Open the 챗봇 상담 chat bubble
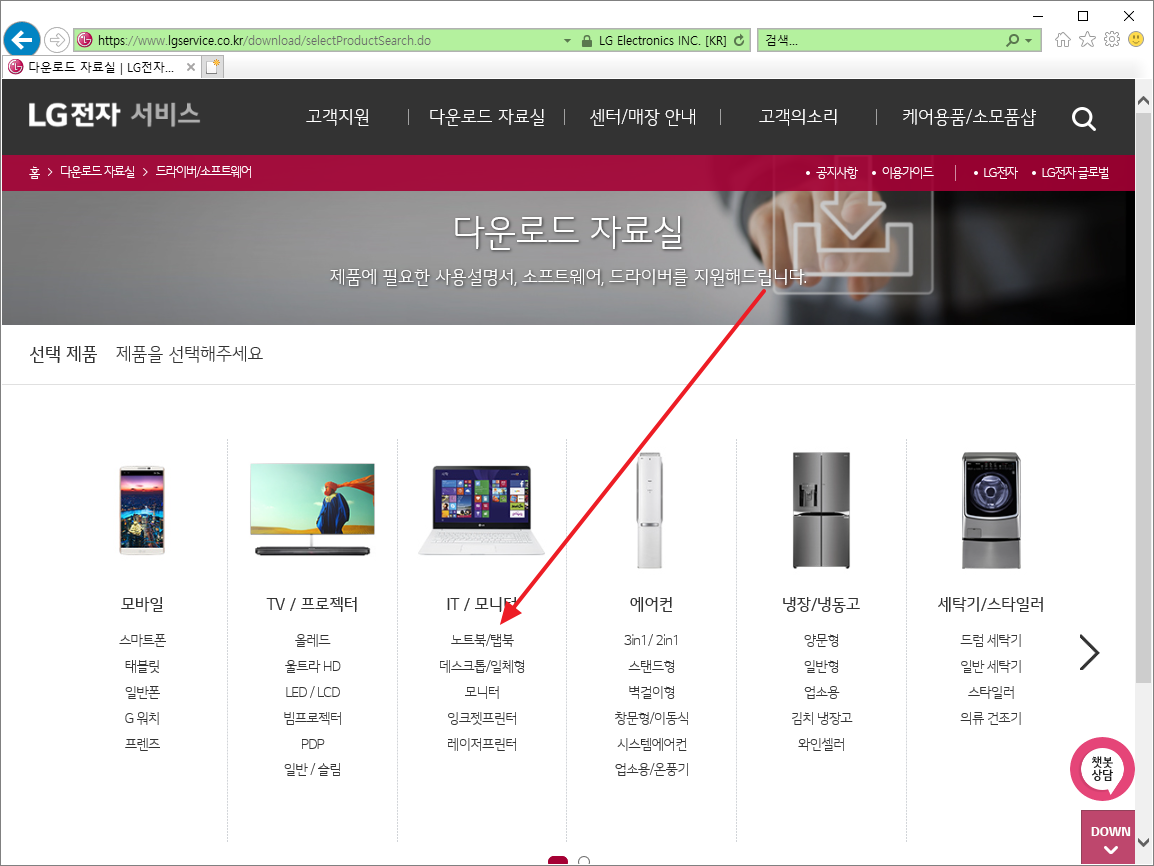Screen dimensions: 1154x866 click(1102, 770)
